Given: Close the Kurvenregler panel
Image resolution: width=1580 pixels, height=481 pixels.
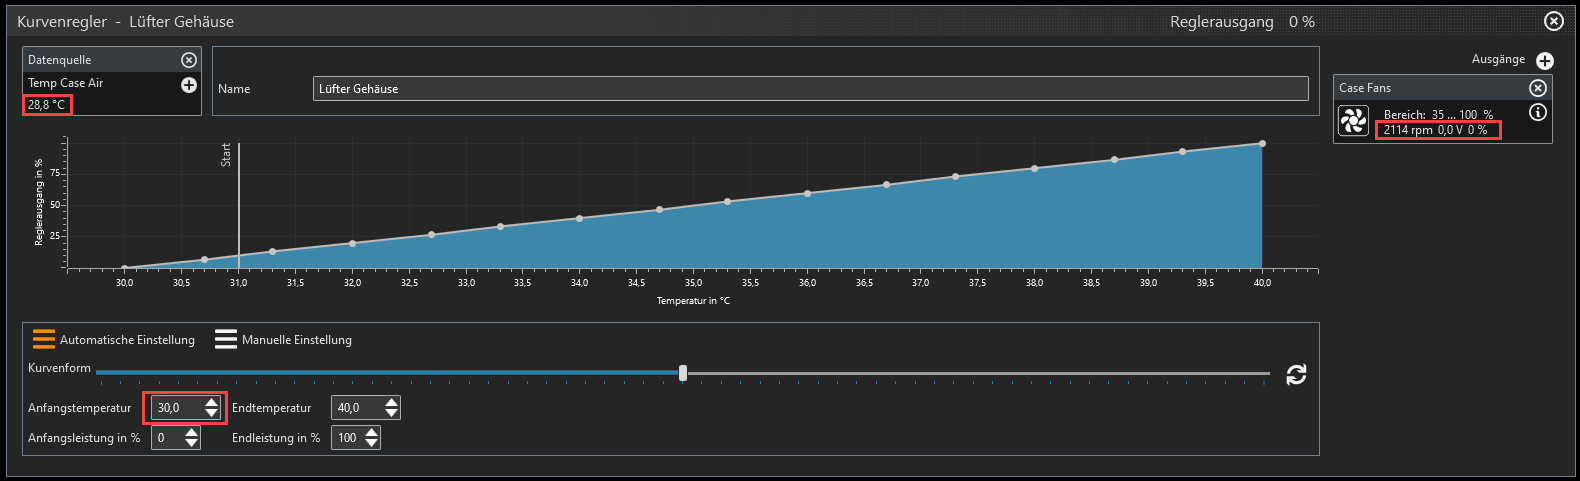Looking at the screenshot, I should click(x=1553, y=21).
